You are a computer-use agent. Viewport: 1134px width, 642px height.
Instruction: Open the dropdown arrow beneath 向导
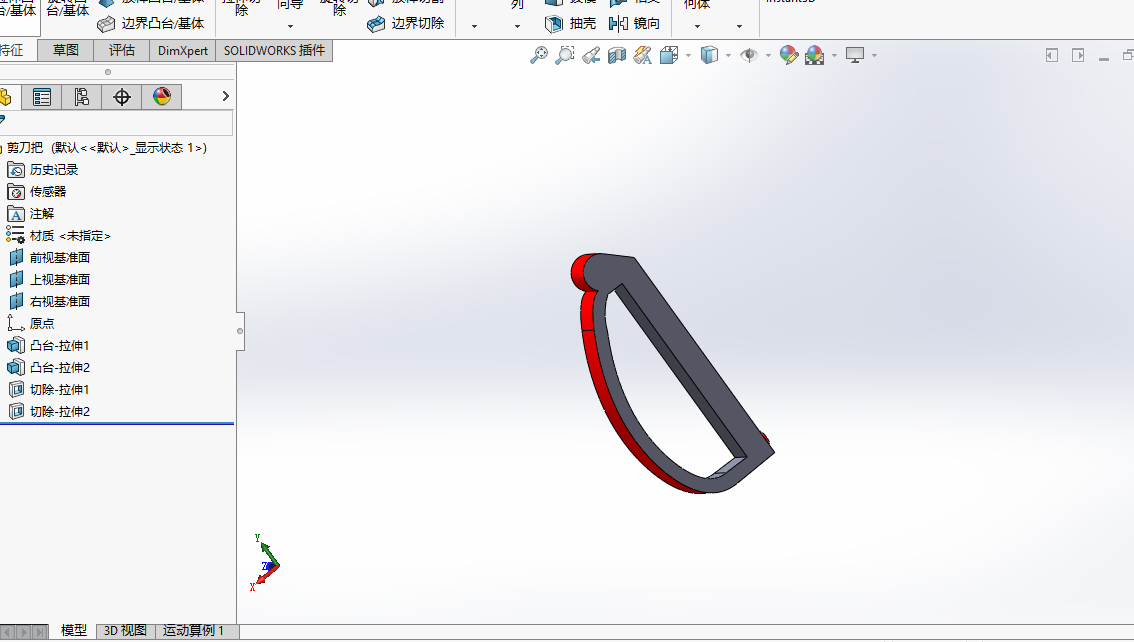(x=290, y=27)
